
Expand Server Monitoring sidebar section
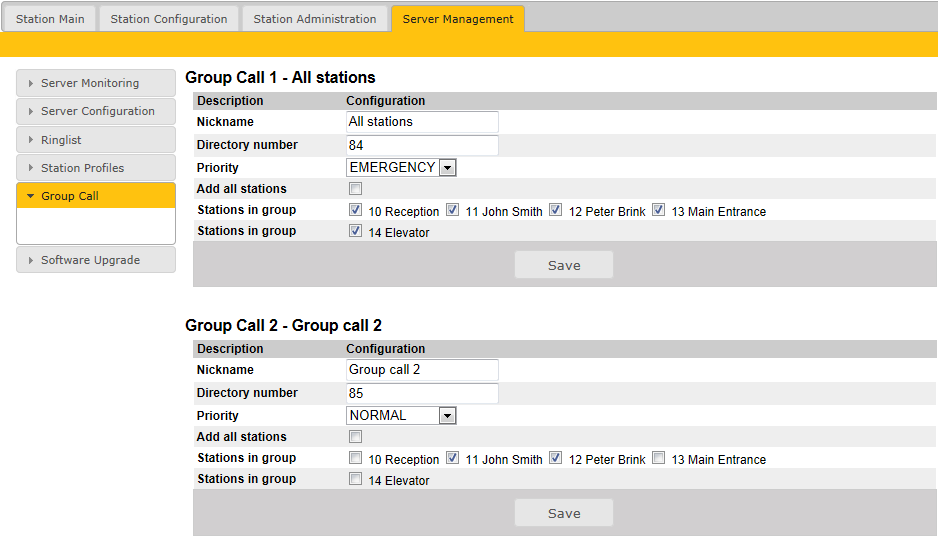point(96,83)
